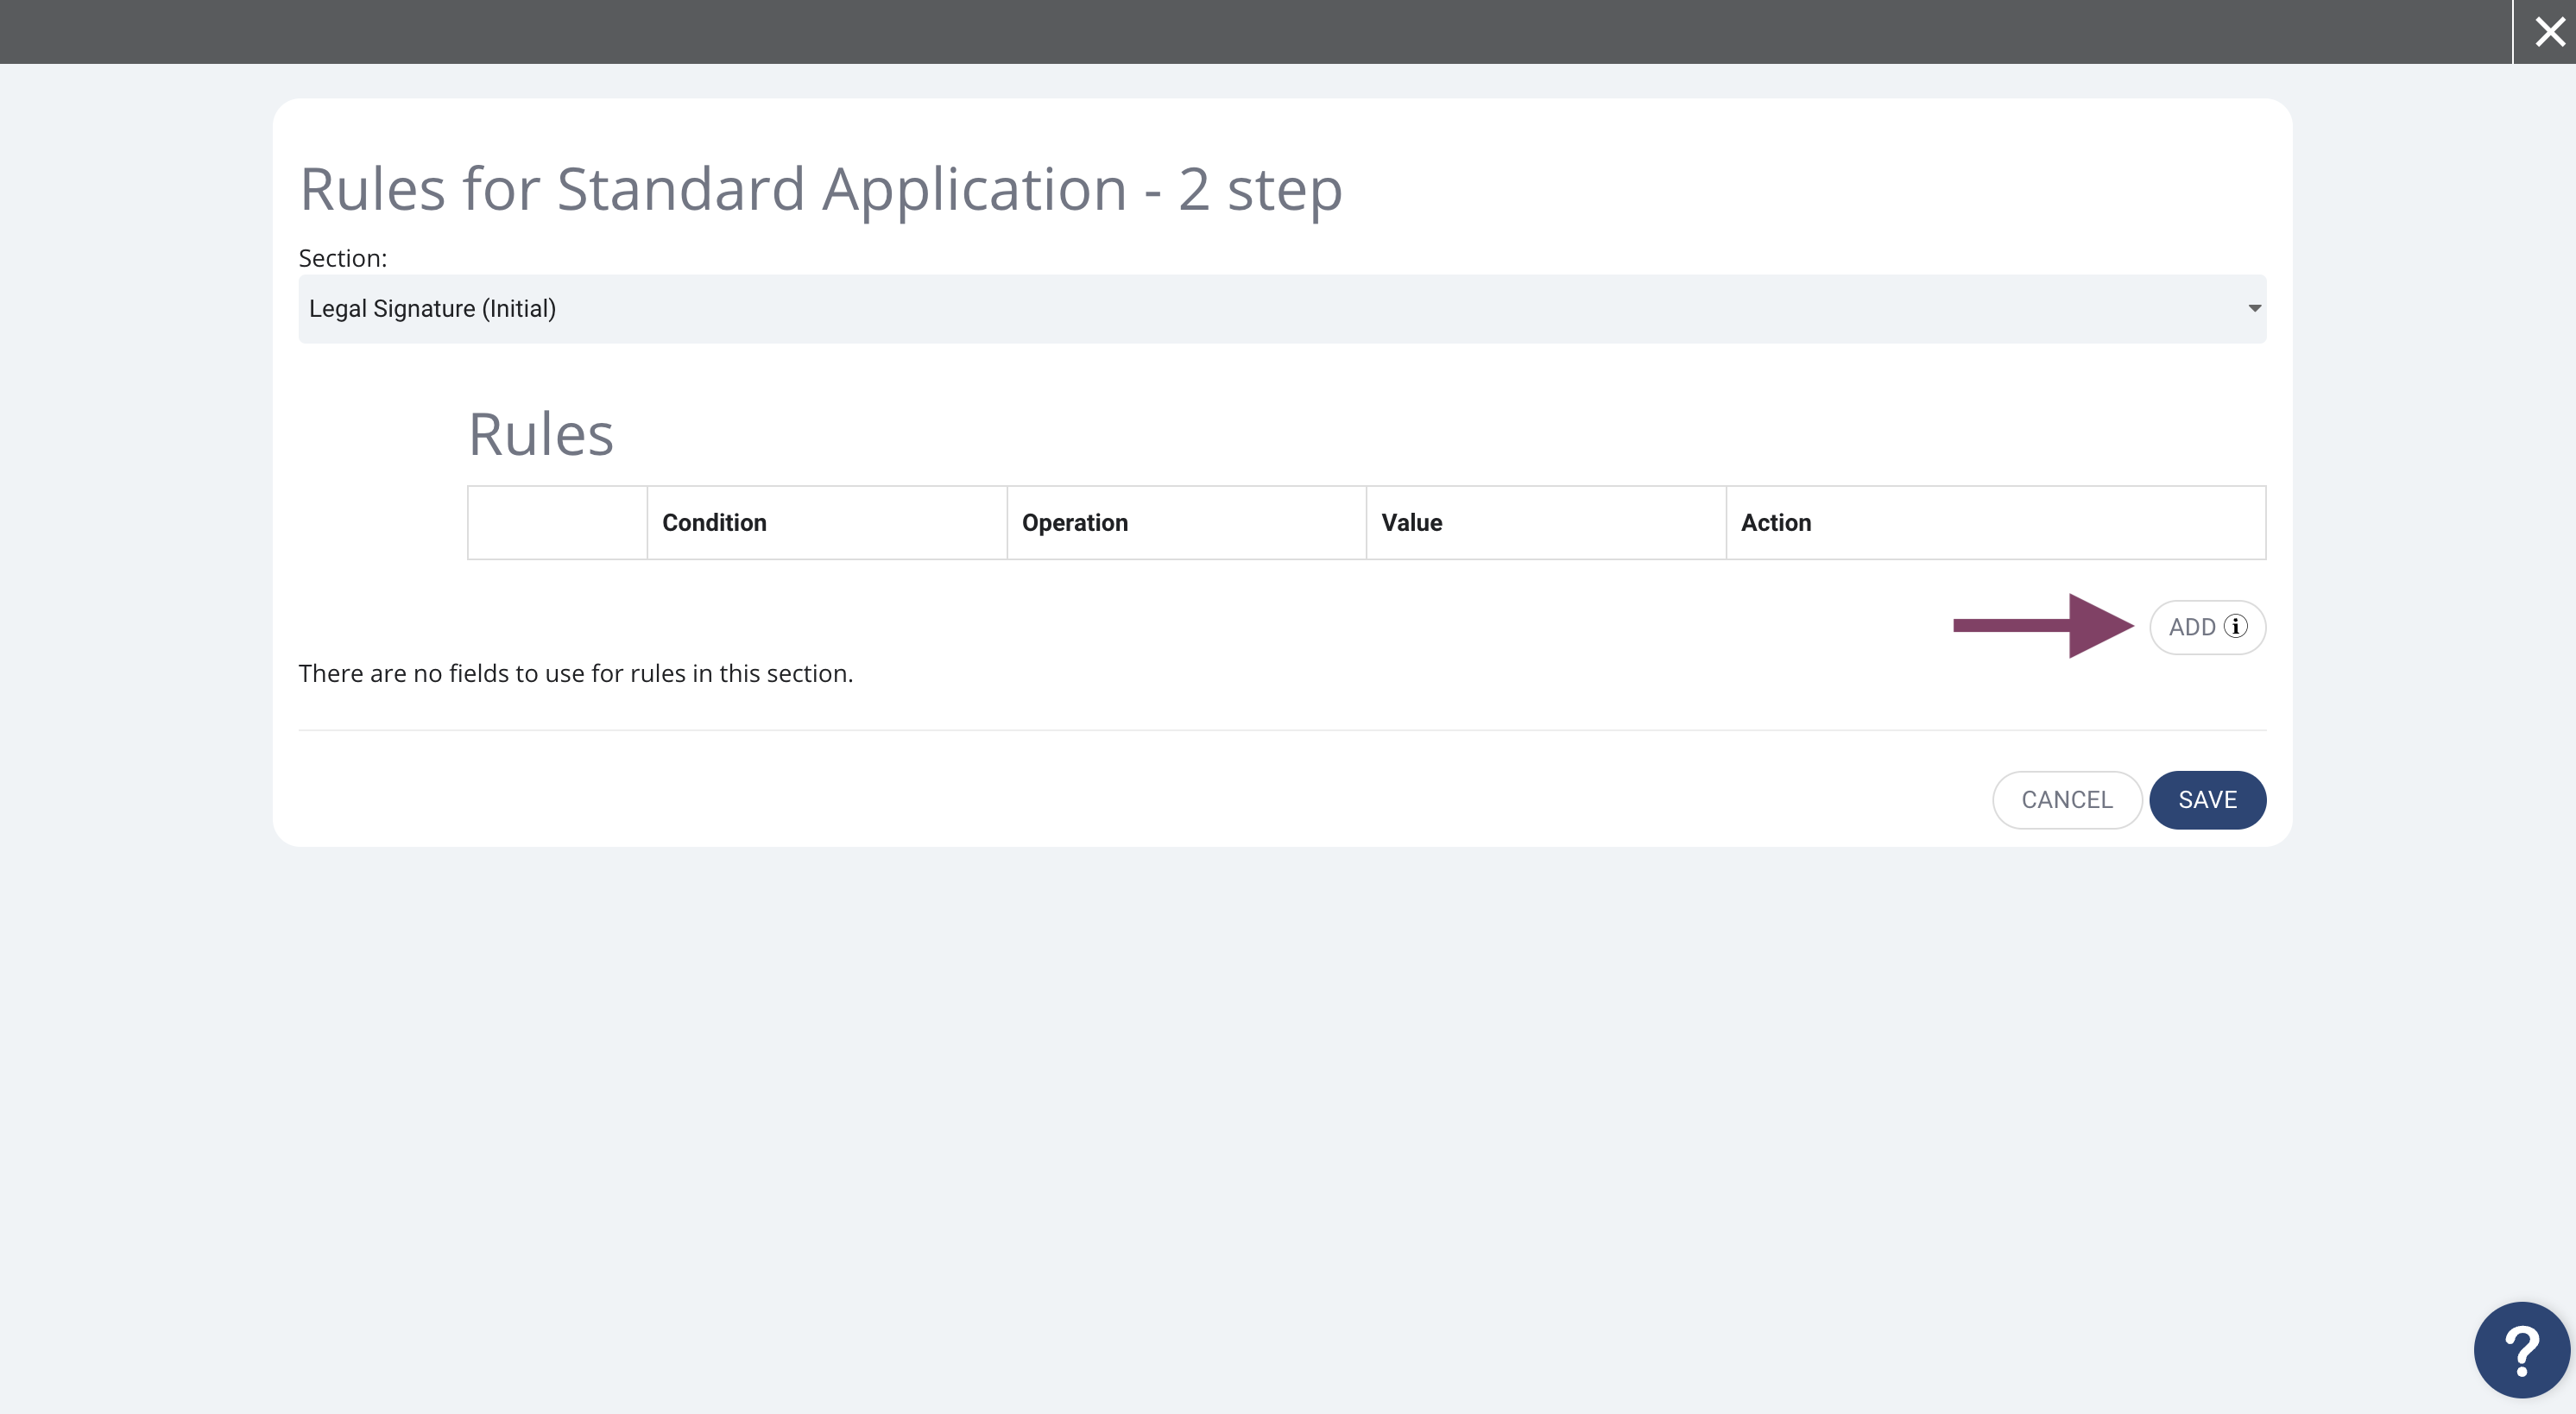The image size is (2576, 1414).
Task: Click the 'Section:' label
Action: 343,258
